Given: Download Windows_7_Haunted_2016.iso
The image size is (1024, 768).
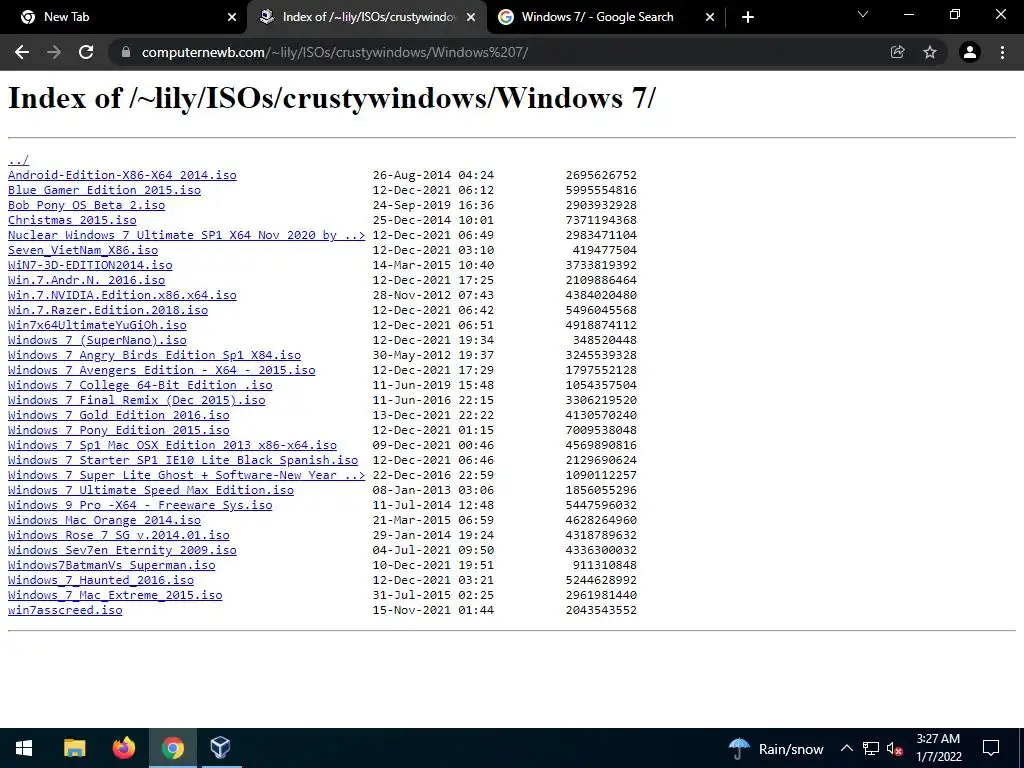Looking at the screenshot, I should (101, 581).
